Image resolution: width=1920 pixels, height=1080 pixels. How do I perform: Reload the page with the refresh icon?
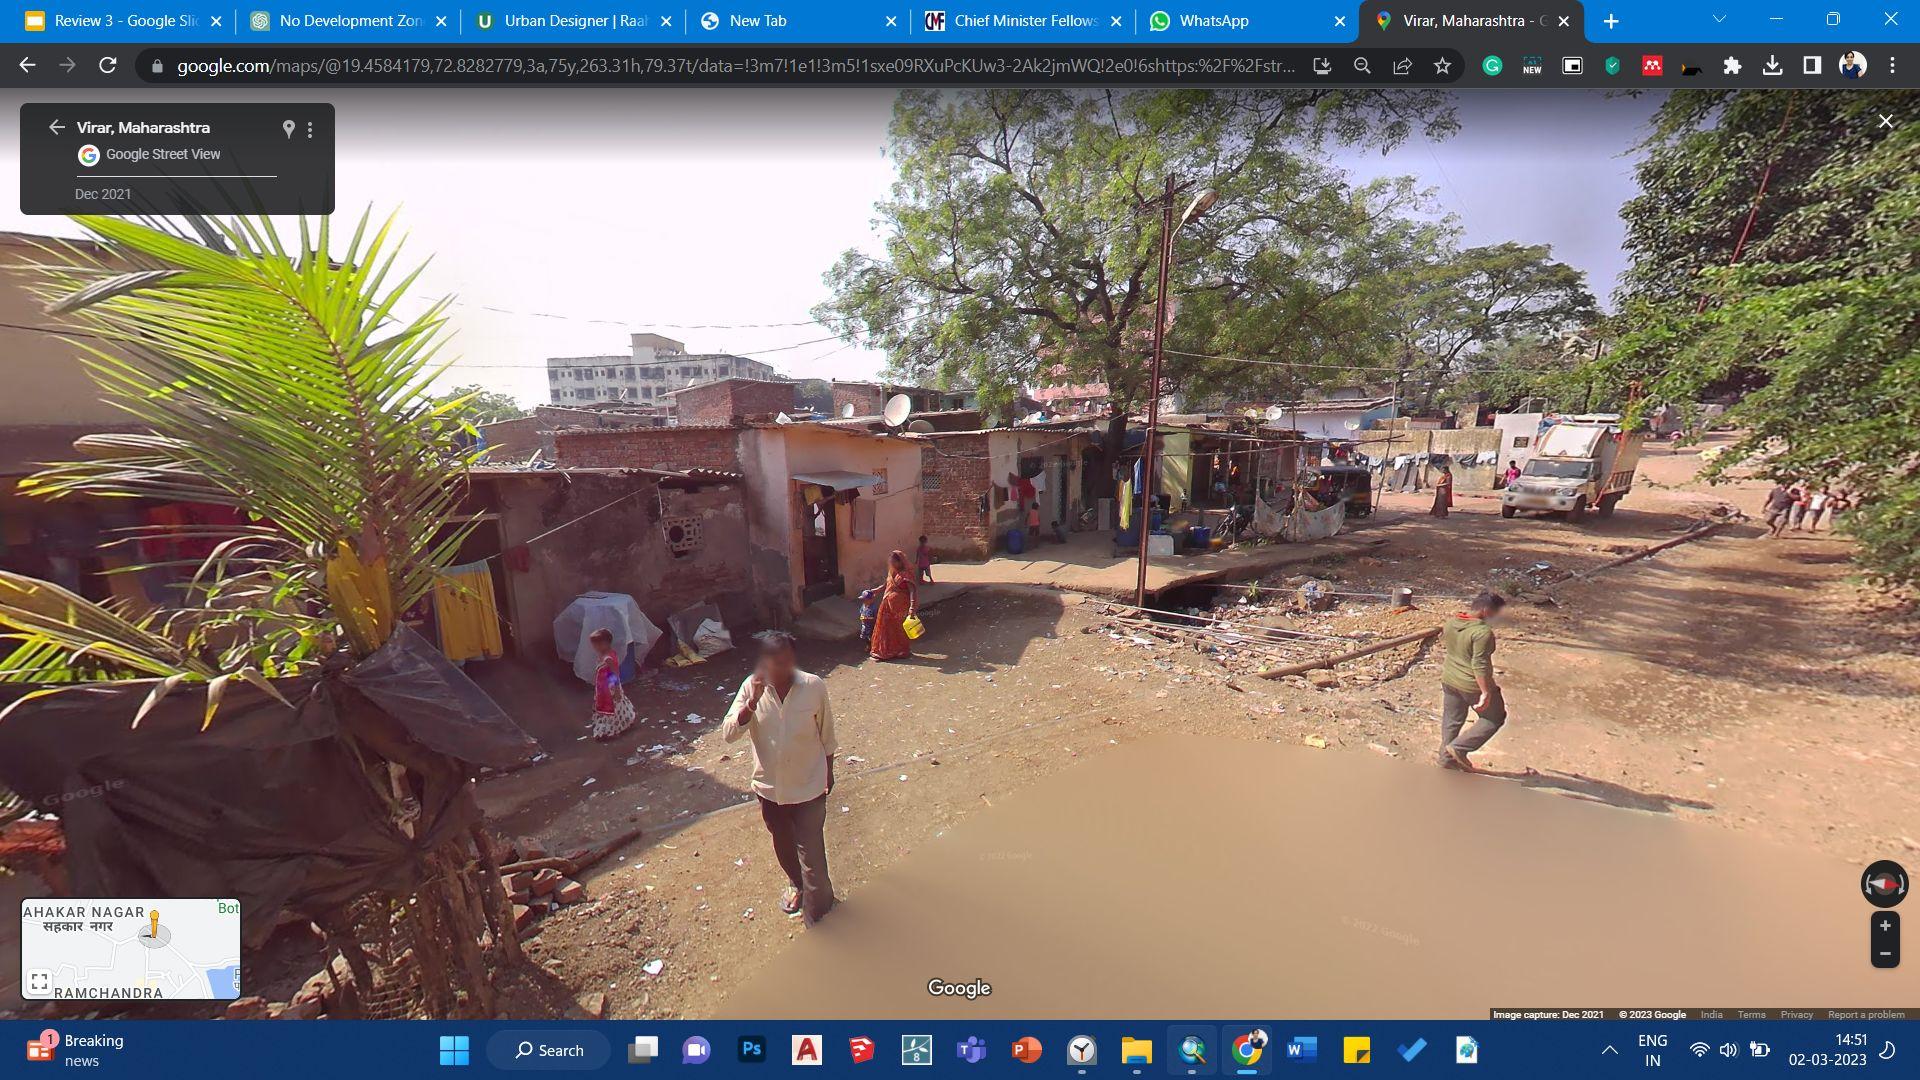pyautogui.click(x=108, y=66)
